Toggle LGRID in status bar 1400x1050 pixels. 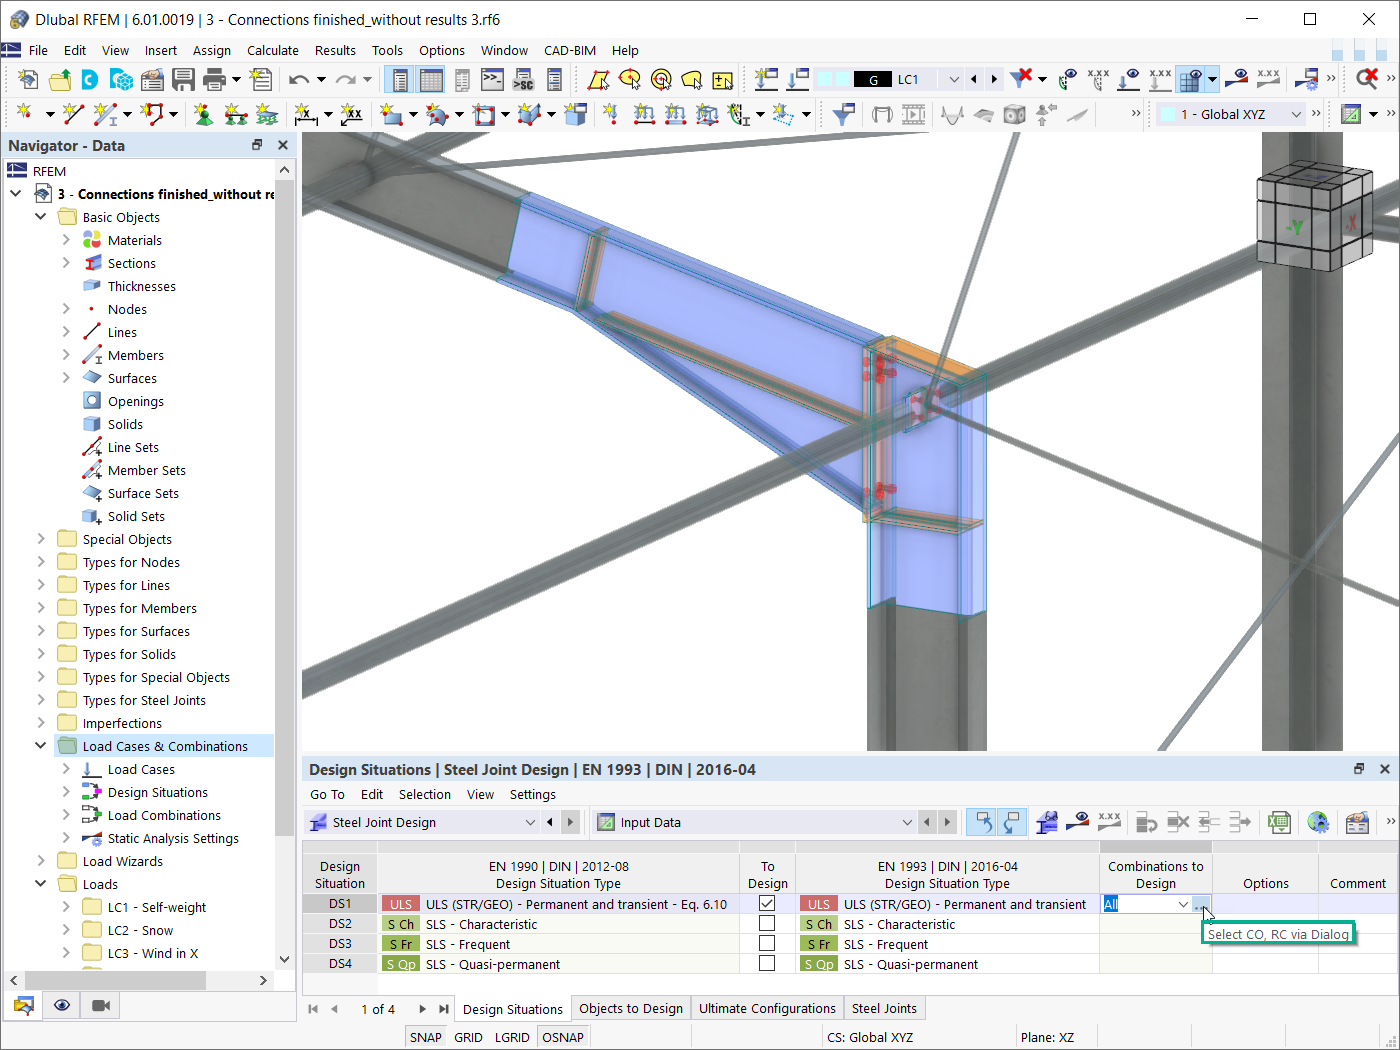point(512,1037)
